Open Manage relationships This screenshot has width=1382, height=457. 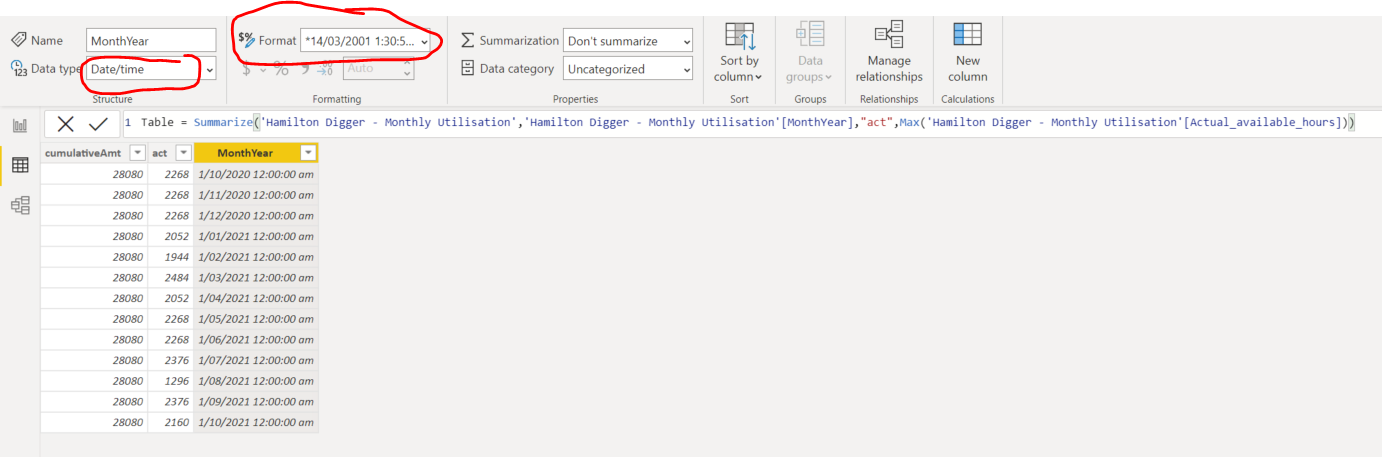coord(888,35)
